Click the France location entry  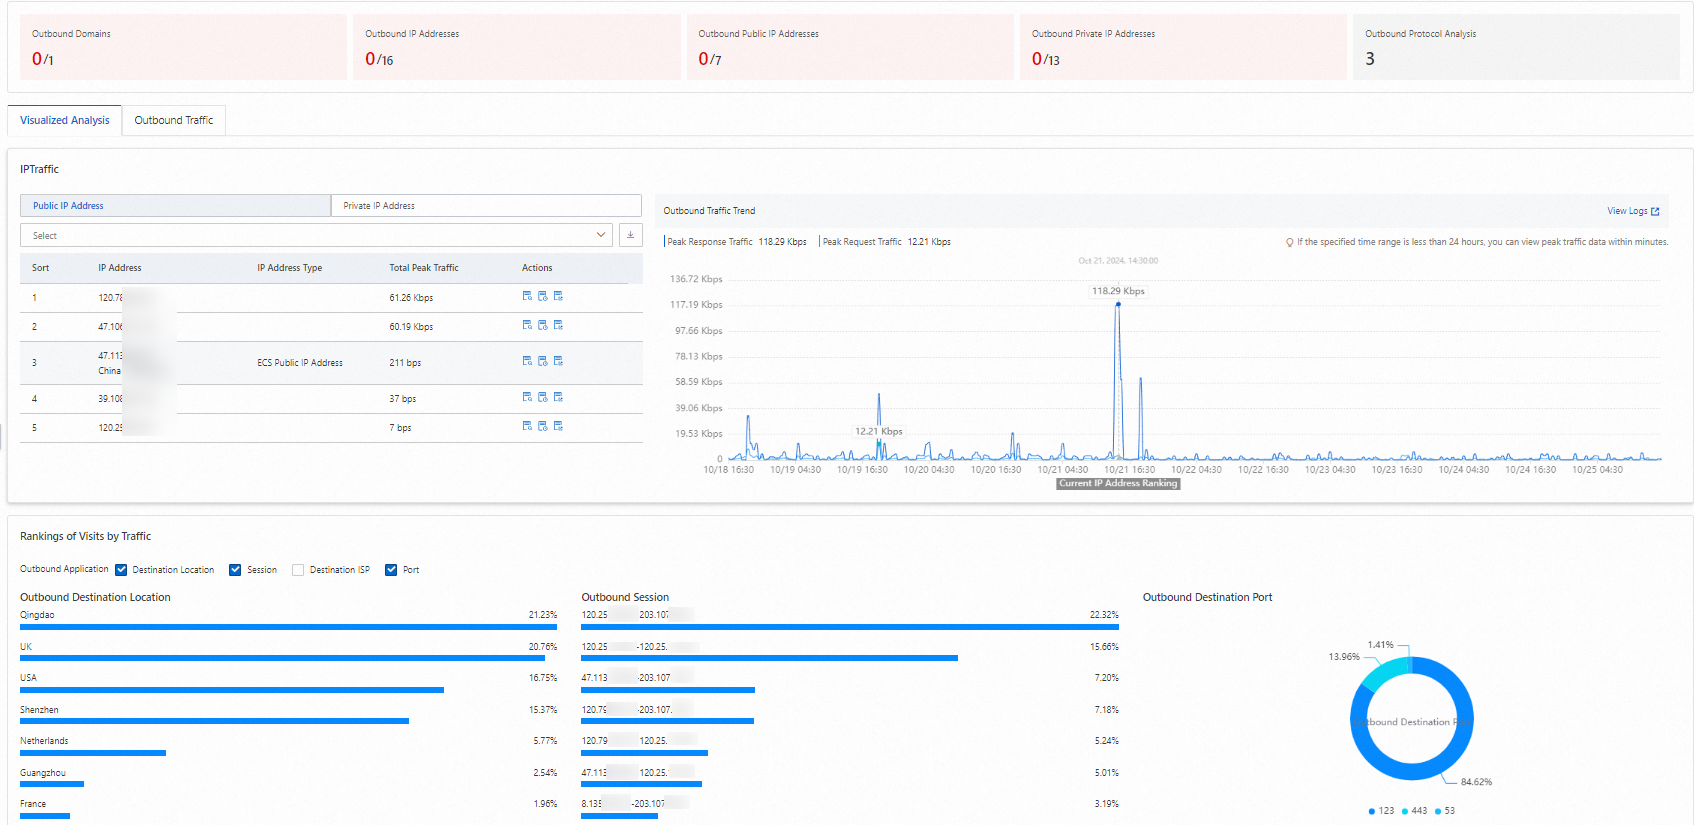tap(33, 804)
